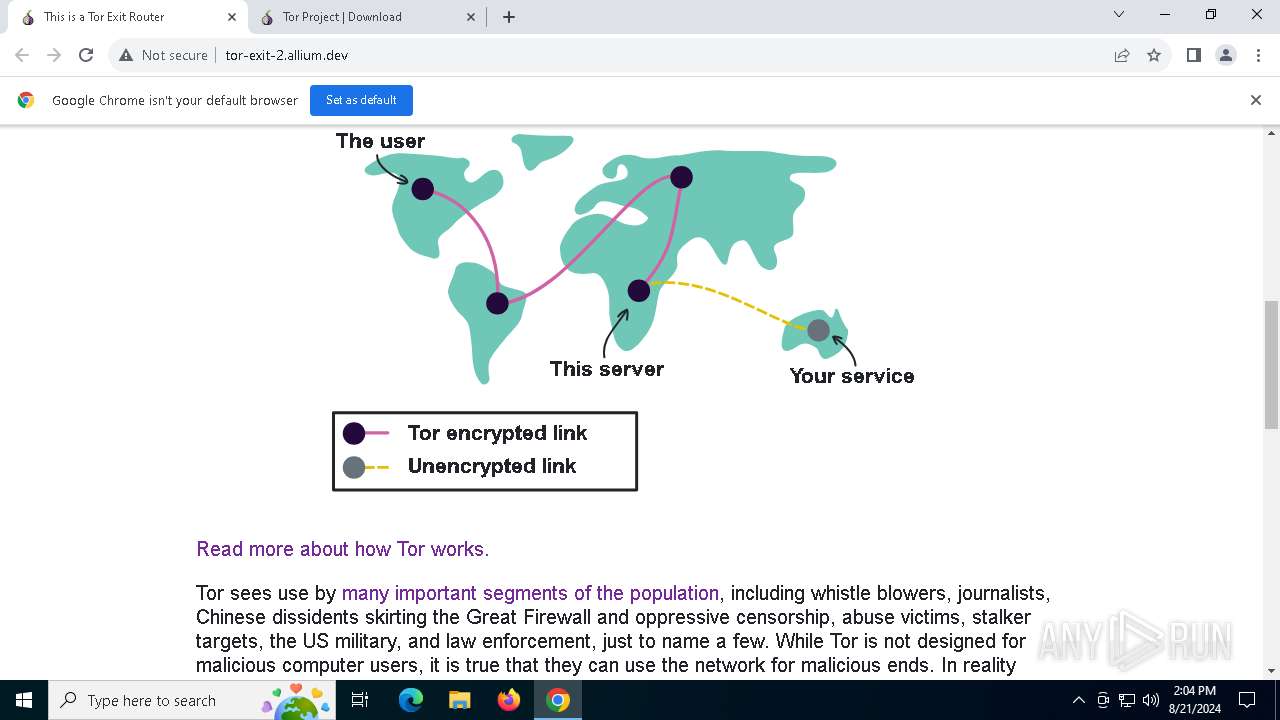Image resolution: width=1280 pixels, height=720 pixels.
Task: Bookmark this tab with the star icon
Action: click(1154, 55)
